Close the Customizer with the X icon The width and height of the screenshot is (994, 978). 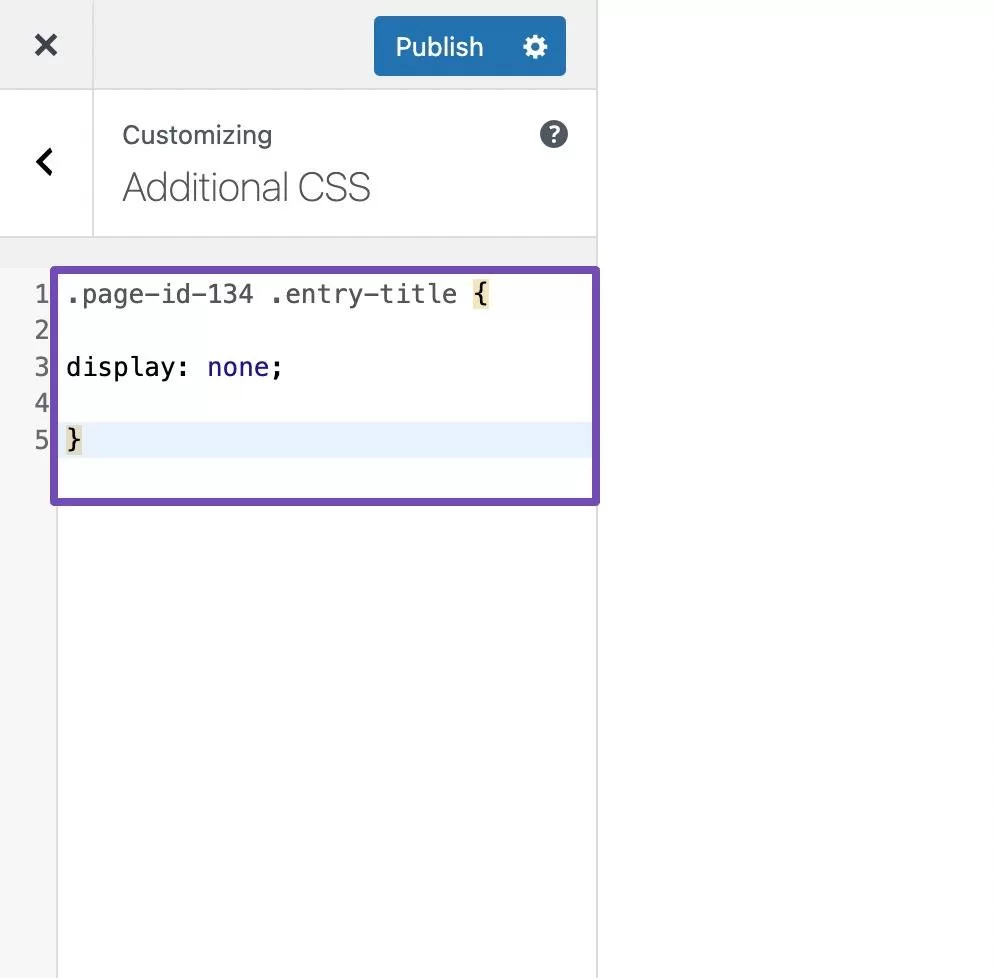point(46,45)
